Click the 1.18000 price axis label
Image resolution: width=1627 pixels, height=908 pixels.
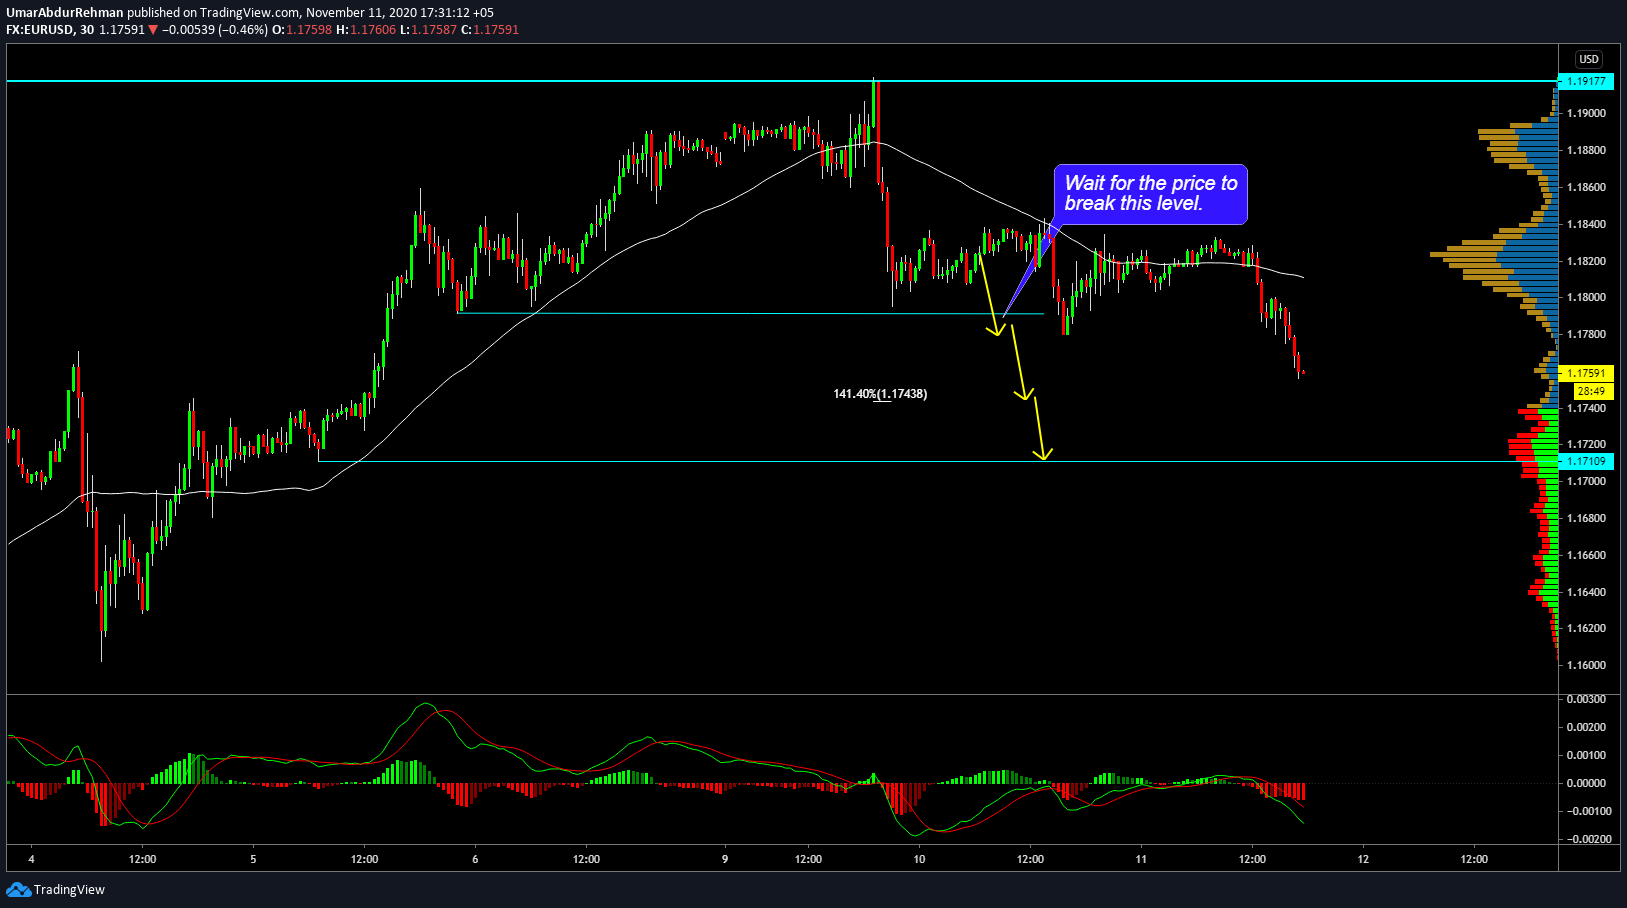[x=1586, y=297]
